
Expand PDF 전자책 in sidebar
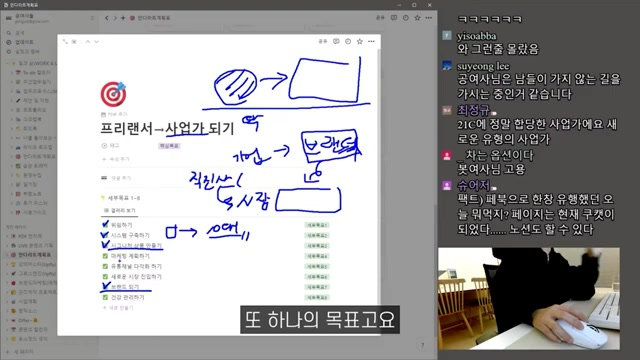coord(7,236)
